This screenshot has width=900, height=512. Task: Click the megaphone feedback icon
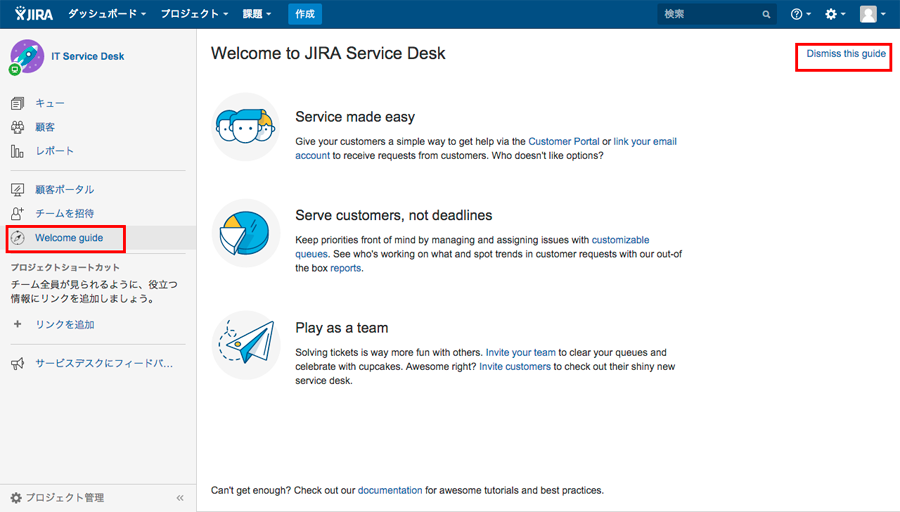[17, 363]
